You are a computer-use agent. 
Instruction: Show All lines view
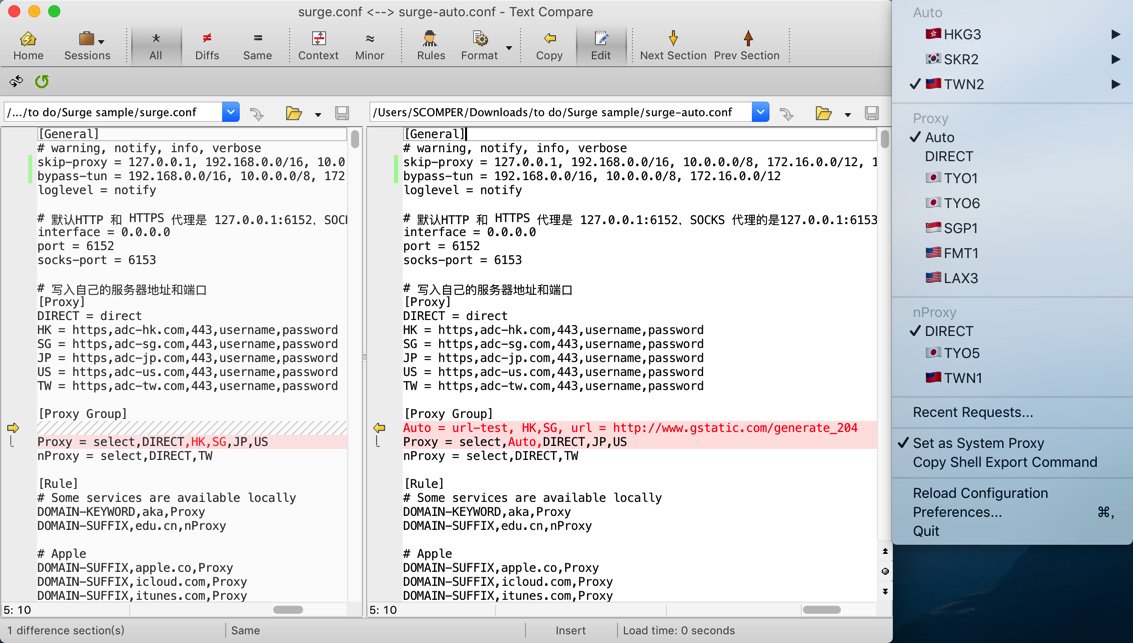[155, 46]
